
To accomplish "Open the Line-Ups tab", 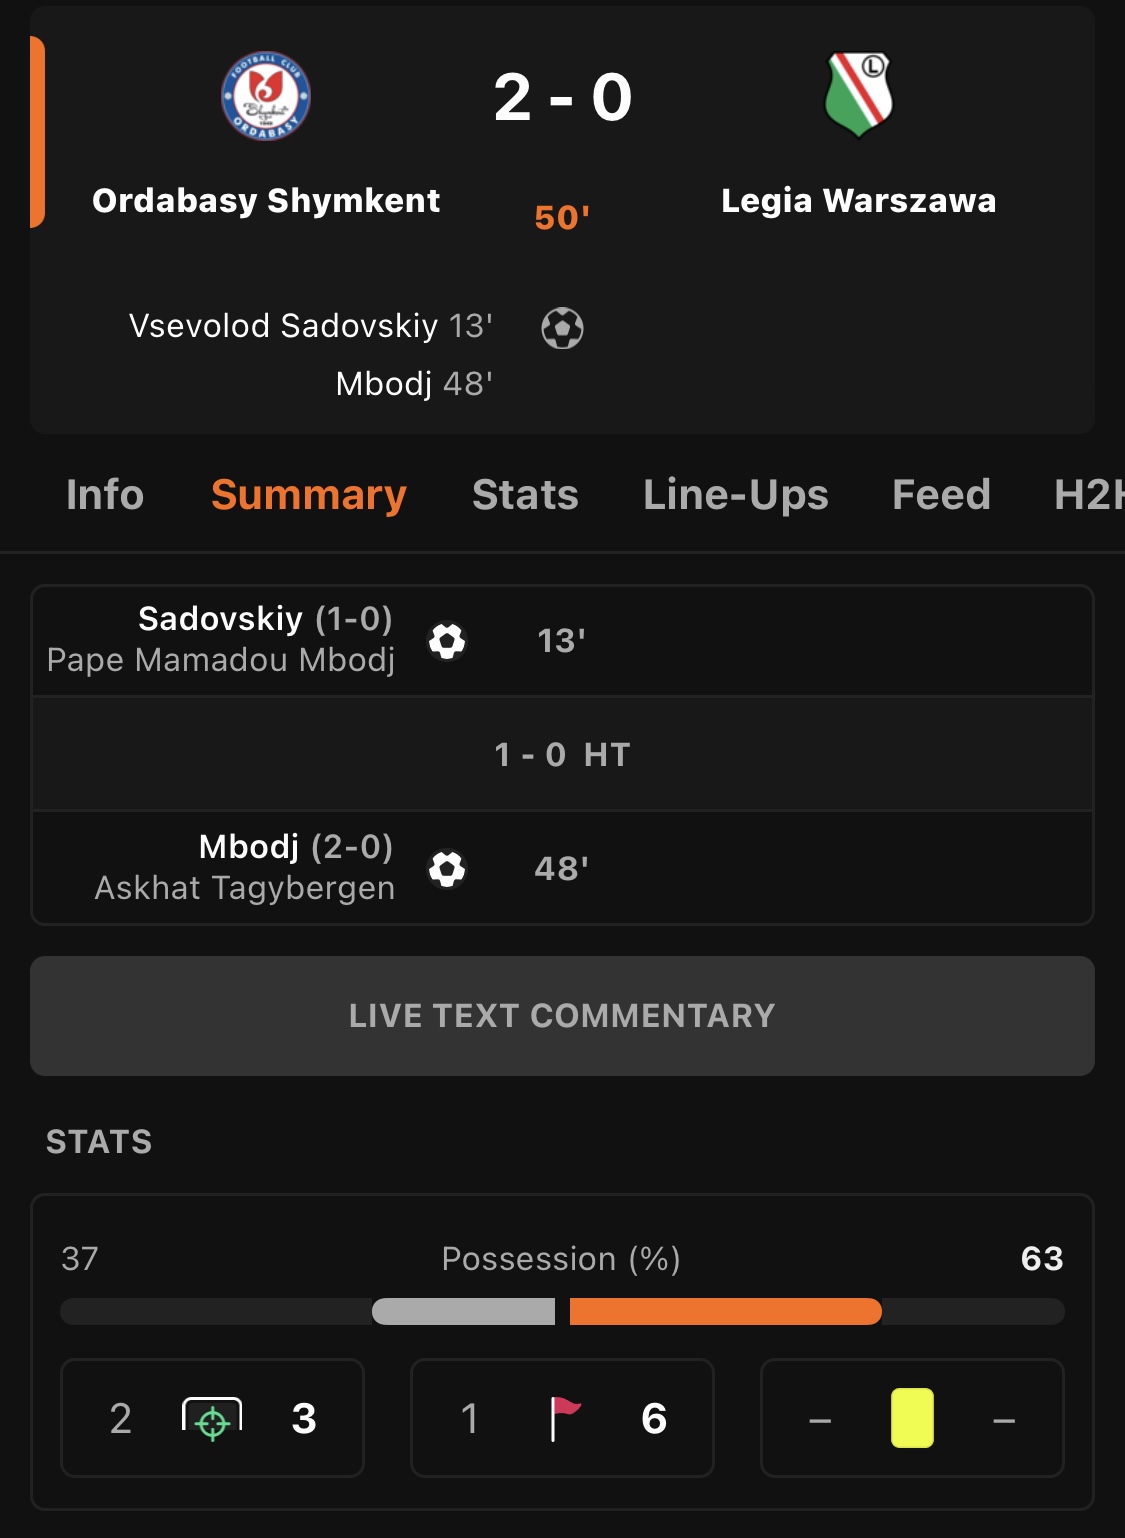I will (x=736, y=495).
